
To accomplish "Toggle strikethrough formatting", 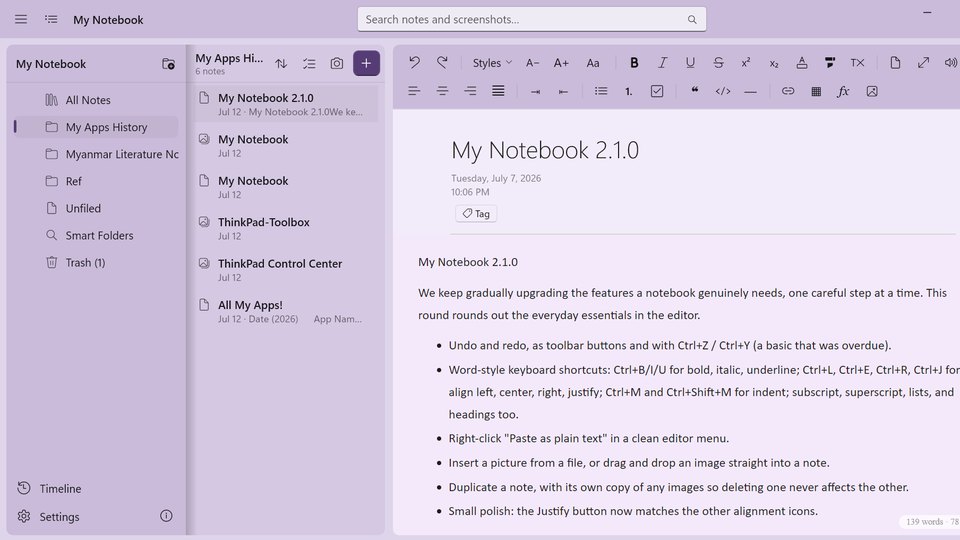I will (x=718, y=62).
